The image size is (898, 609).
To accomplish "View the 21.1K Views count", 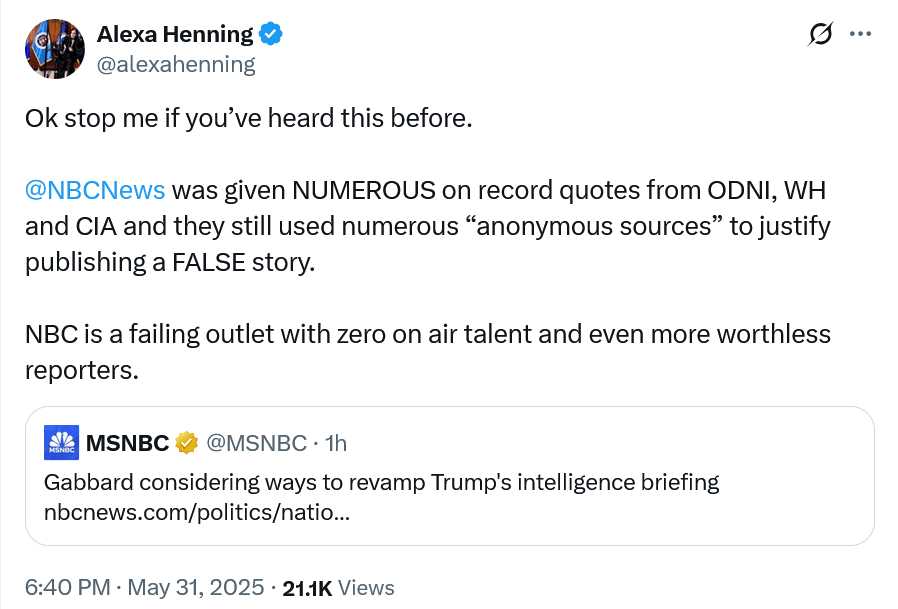I will point(338,588).
